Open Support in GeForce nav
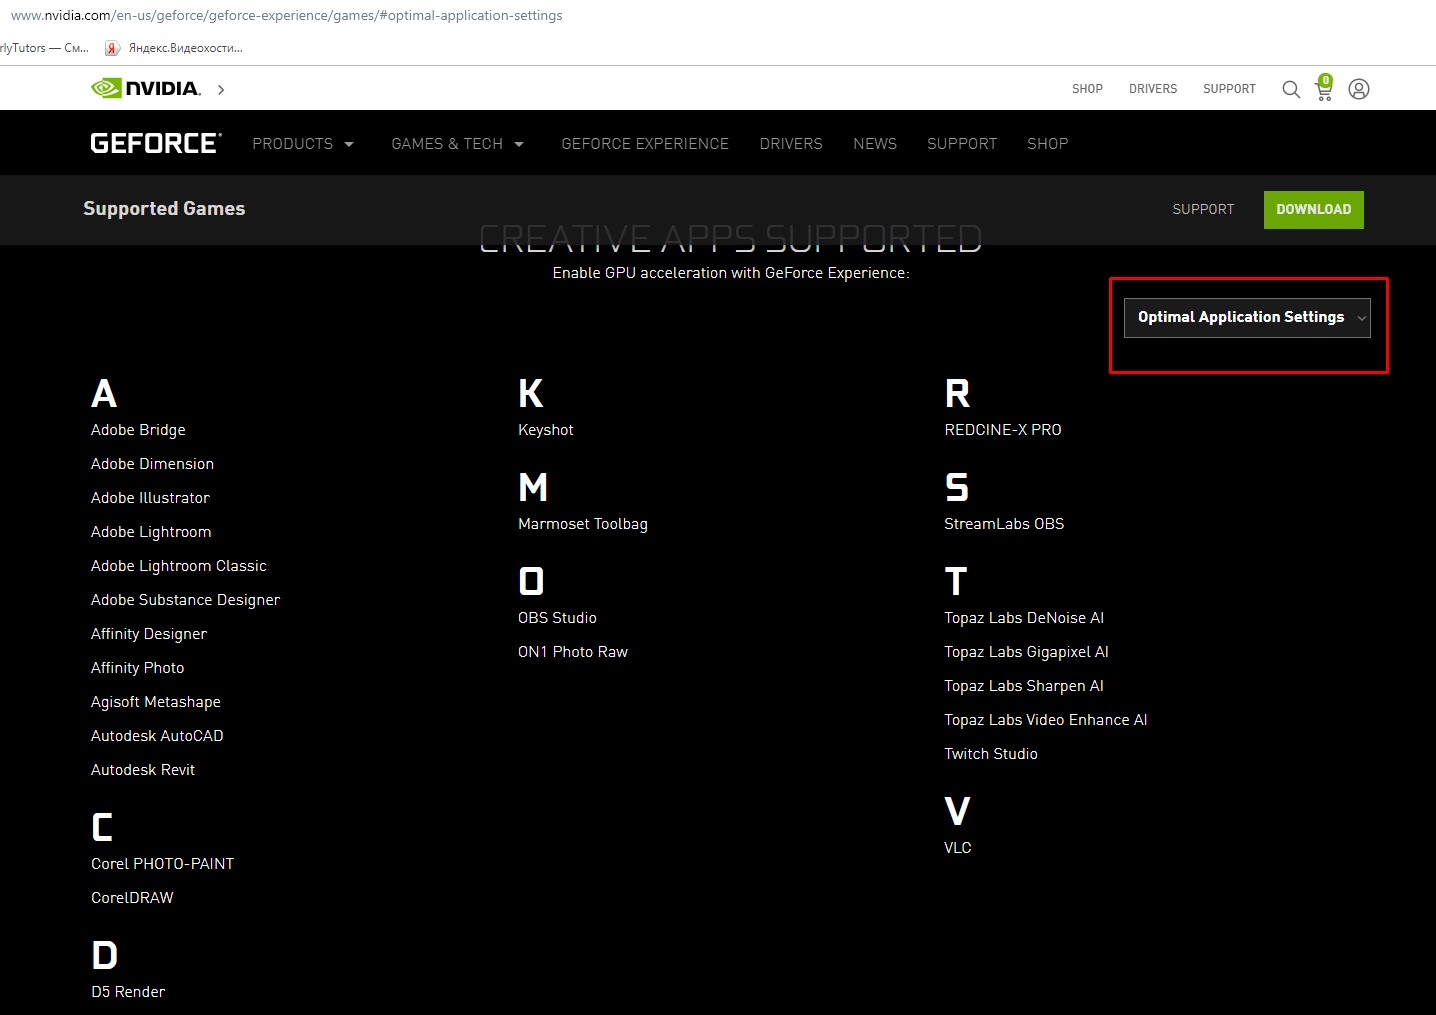This screenshot has width=1436, height=1015. (962, 144)
